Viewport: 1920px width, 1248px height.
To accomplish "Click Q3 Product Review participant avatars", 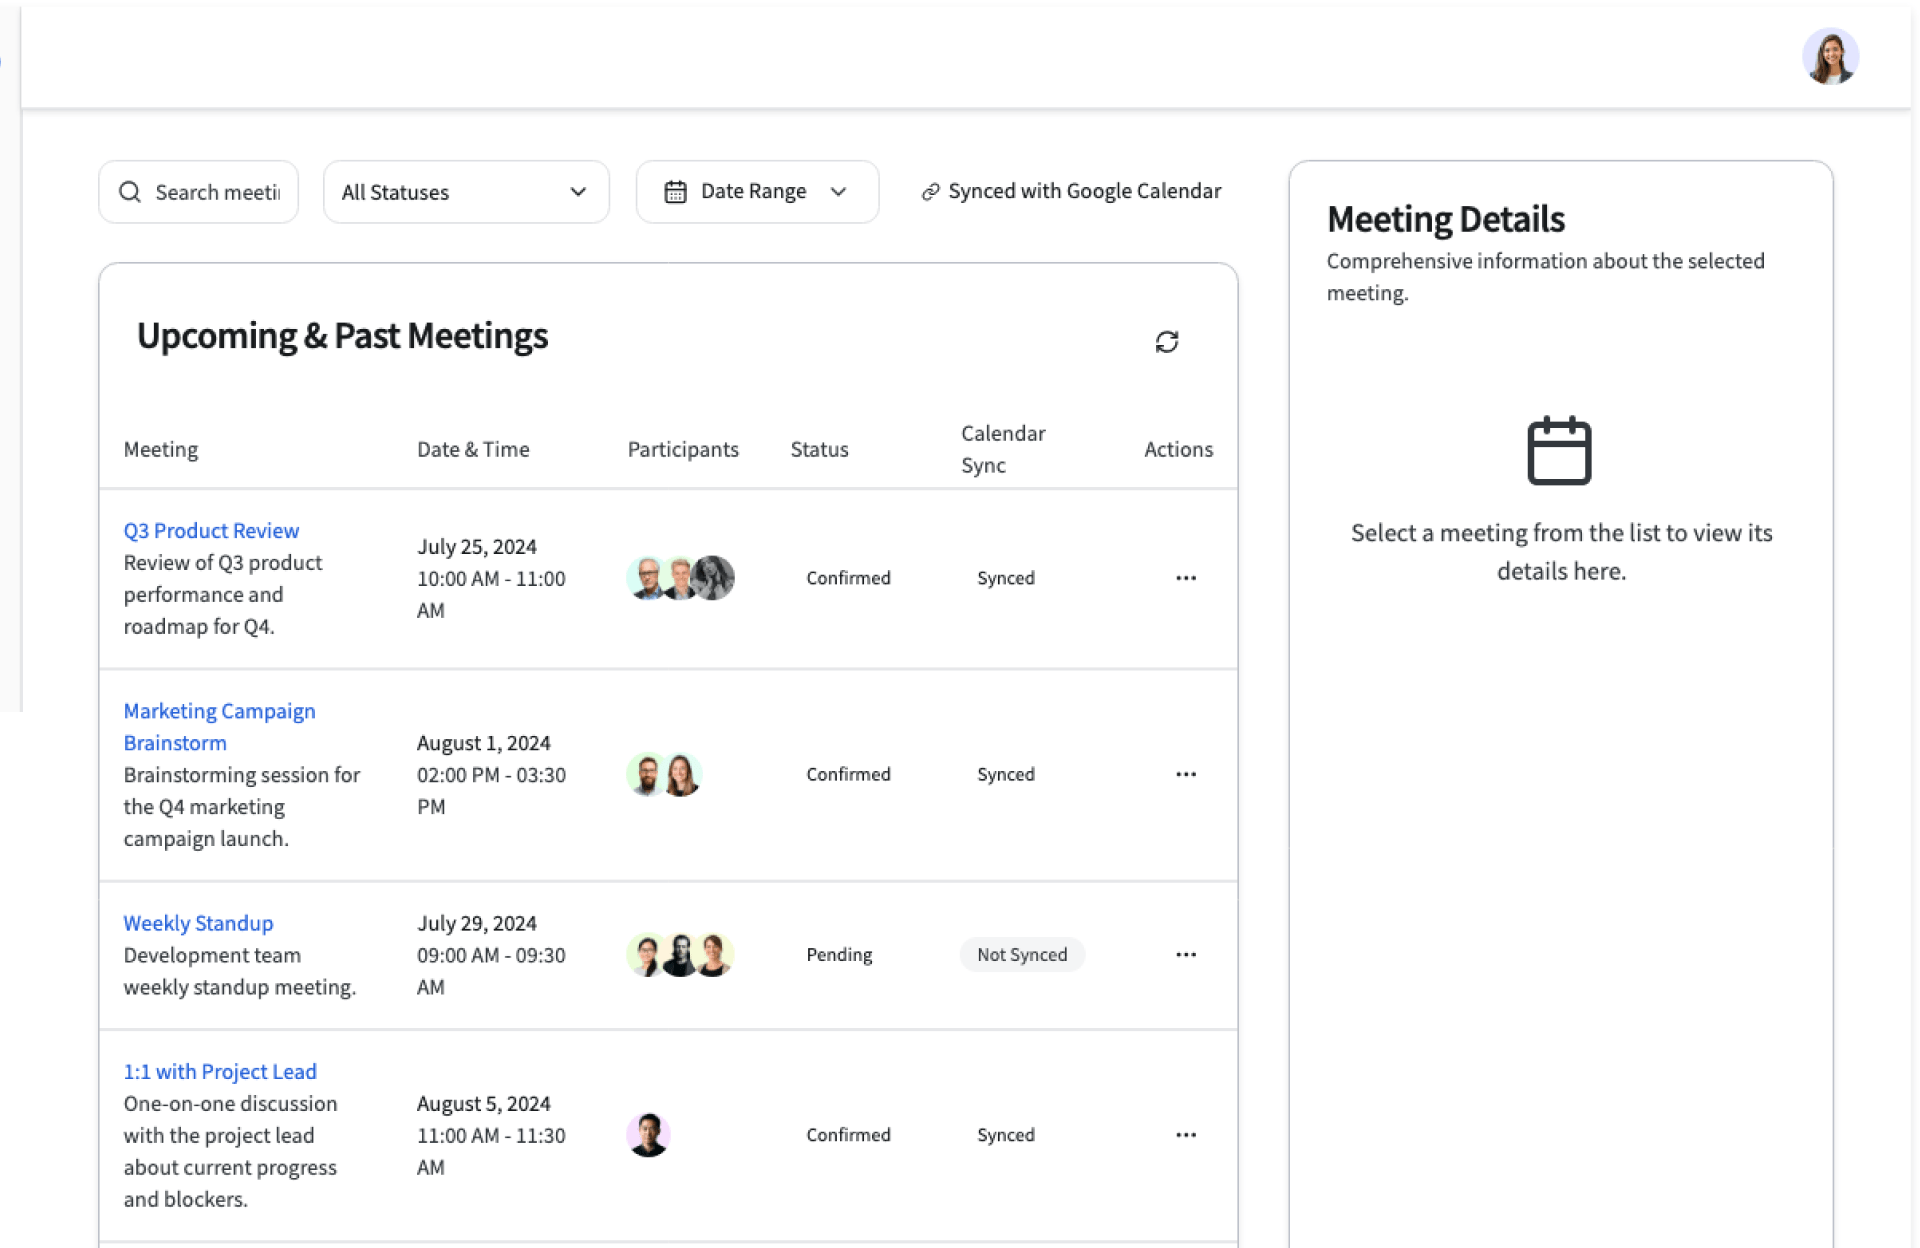I will click(x=680, y=578).
